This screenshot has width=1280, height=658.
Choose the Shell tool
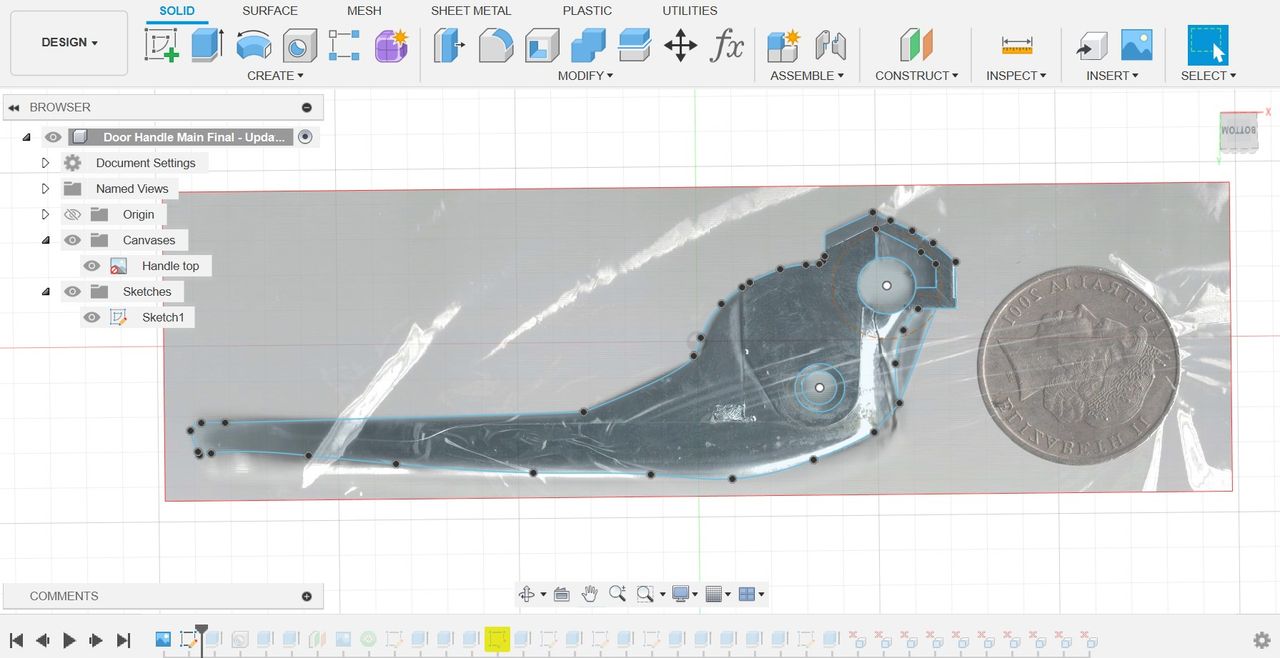[x=542, y=45]
